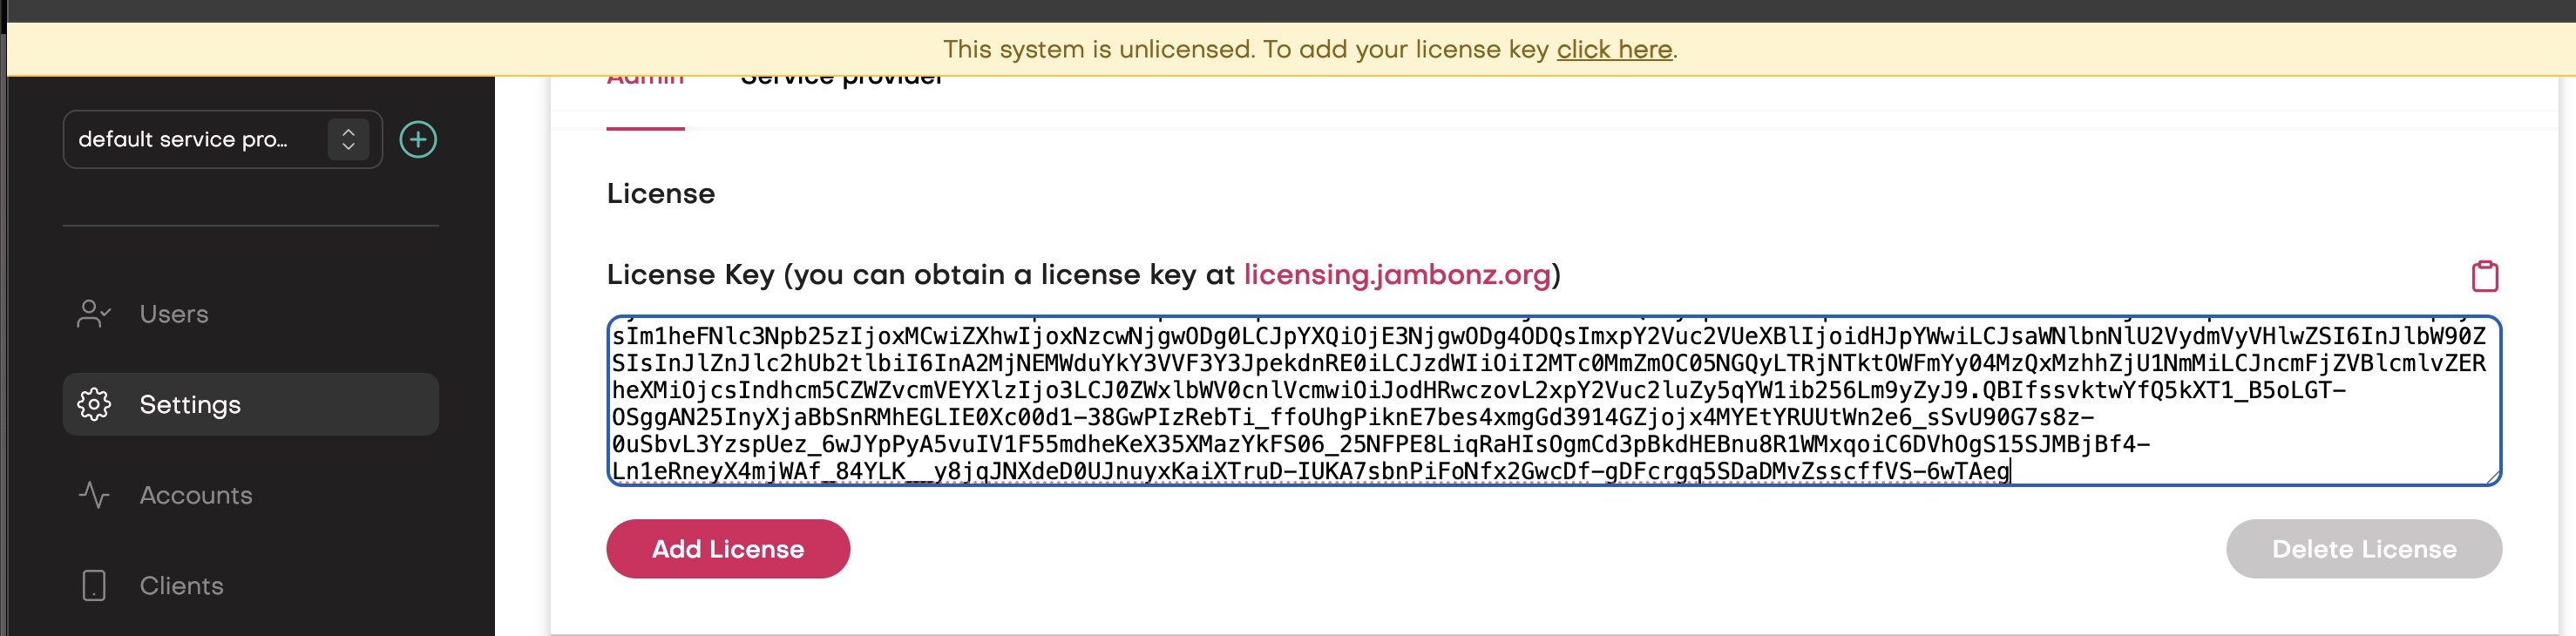
Task: Select the Clients phone icon
Action: (94, 585)
